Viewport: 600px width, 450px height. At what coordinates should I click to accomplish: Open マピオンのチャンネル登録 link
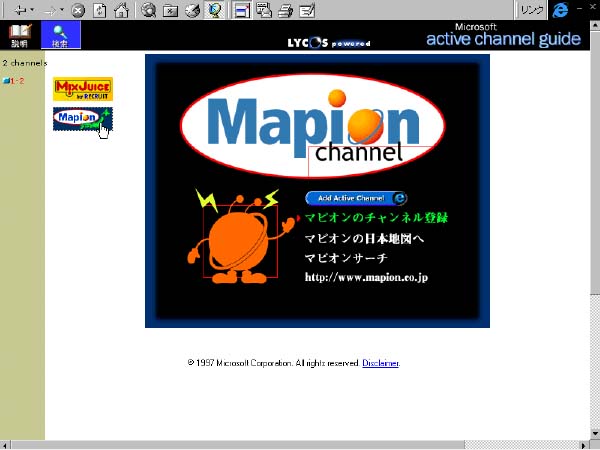(376, 218)
